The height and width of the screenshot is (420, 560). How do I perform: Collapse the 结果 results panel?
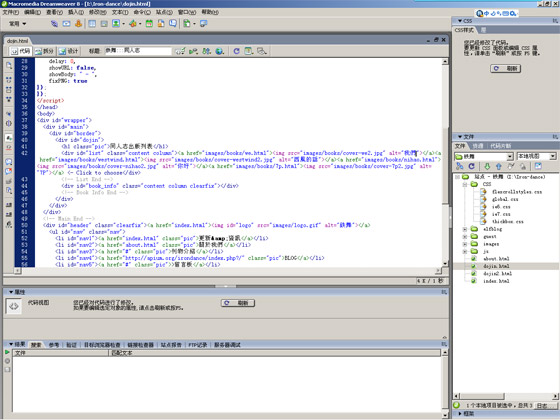[11, 344]
